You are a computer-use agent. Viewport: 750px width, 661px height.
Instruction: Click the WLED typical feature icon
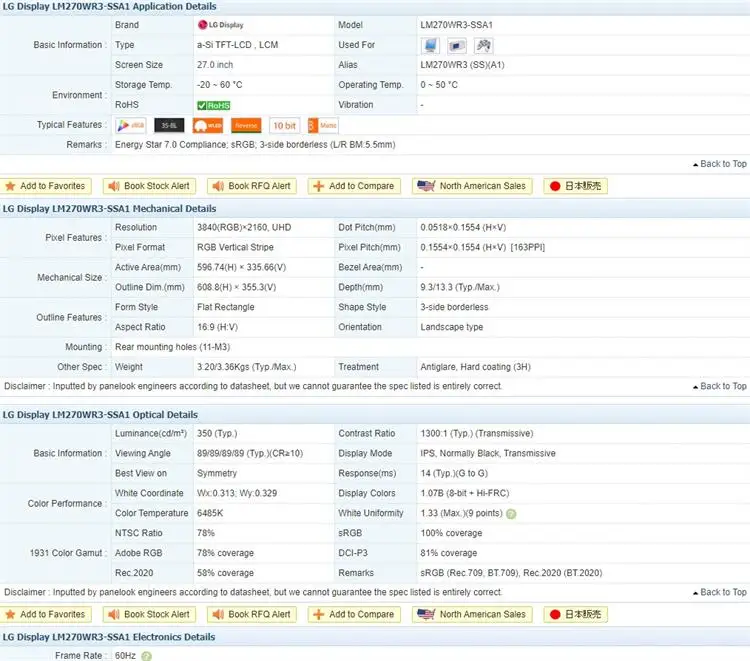(208, 126)
